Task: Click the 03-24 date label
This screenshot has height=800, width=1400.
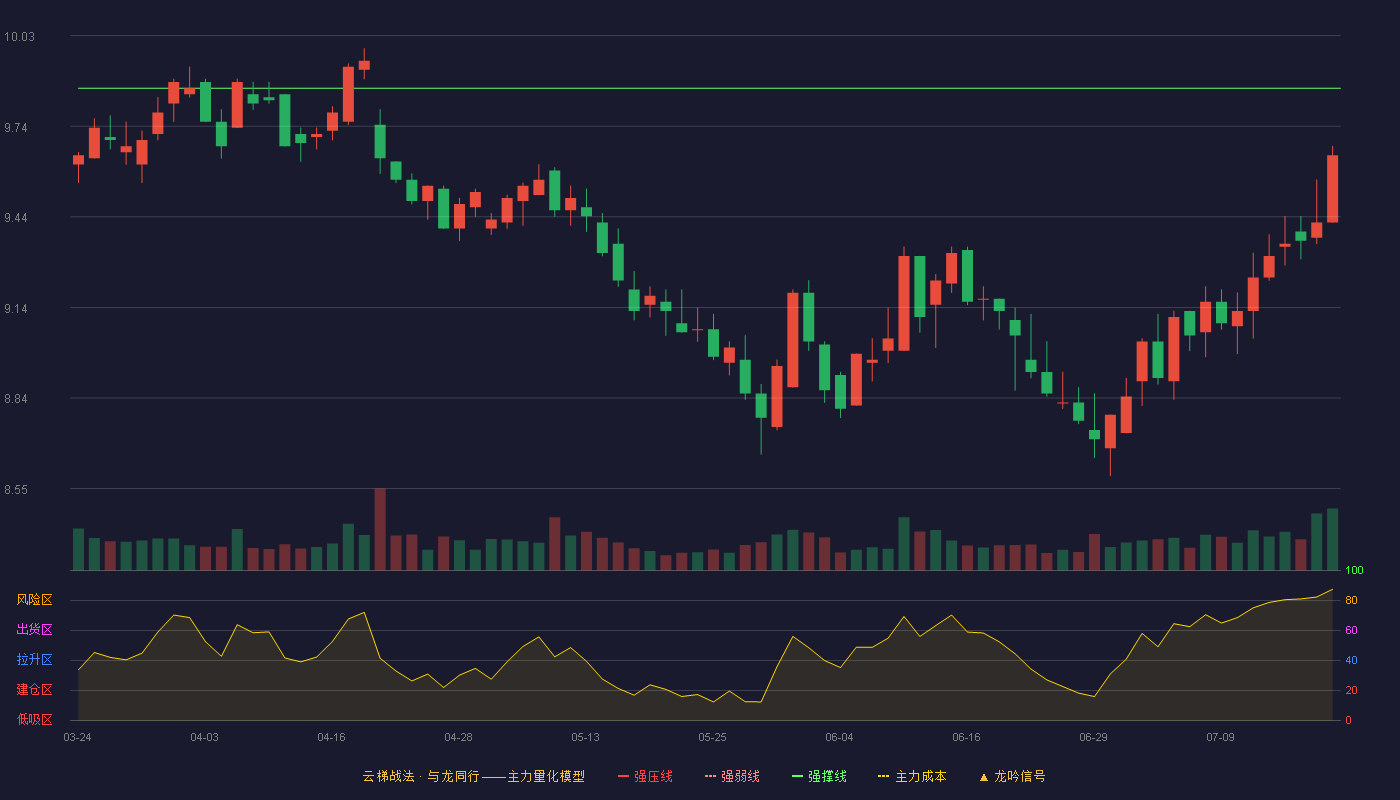Action: click(77, 737)
